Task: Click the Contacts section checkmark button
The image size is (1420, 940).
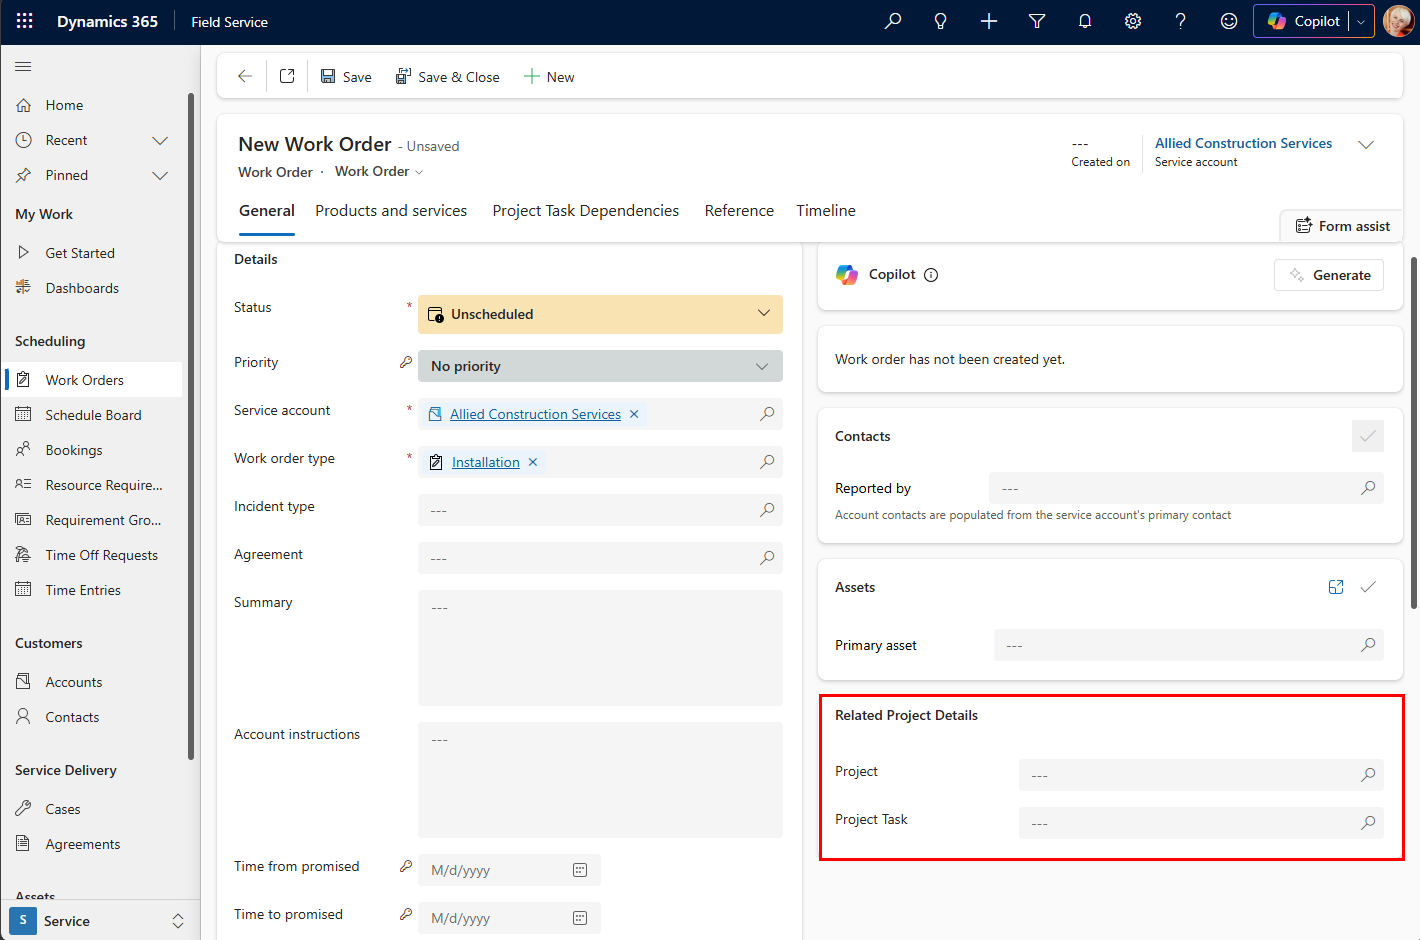Action: 1368,436
